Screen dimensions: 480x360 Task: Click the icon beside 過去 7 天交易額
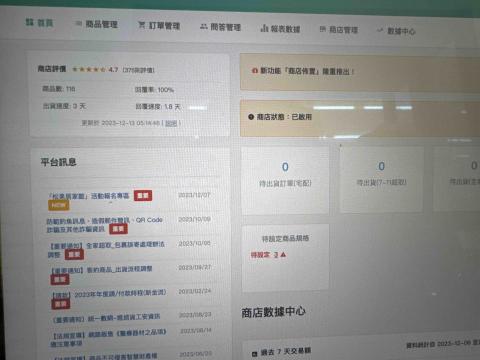[255, 353]
